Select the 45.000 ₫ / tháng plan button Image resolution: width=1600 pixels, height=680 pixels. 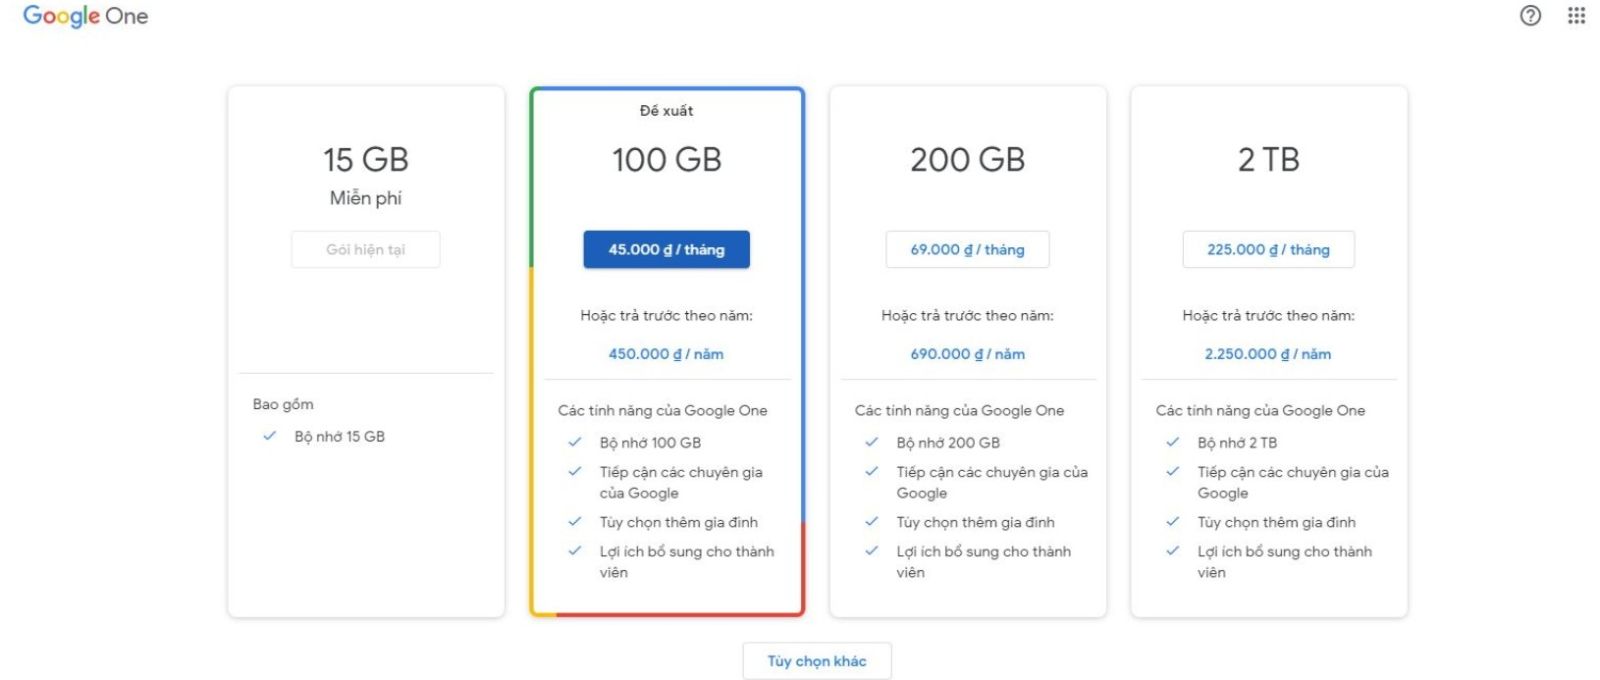(666, 250)
